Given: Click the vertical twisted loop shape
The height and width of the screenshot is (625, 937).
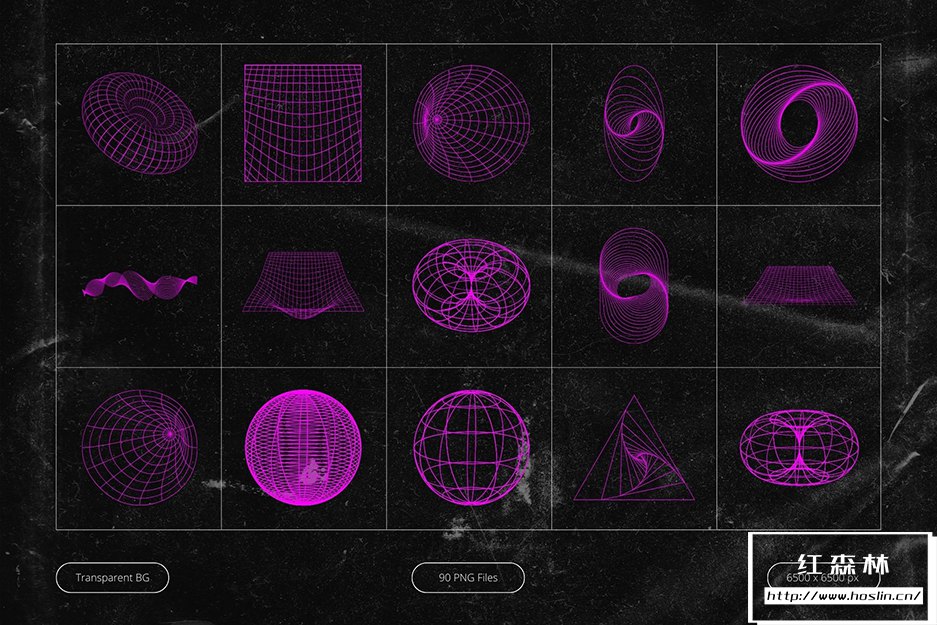Looking at the screenshot, I should (633, 285).
